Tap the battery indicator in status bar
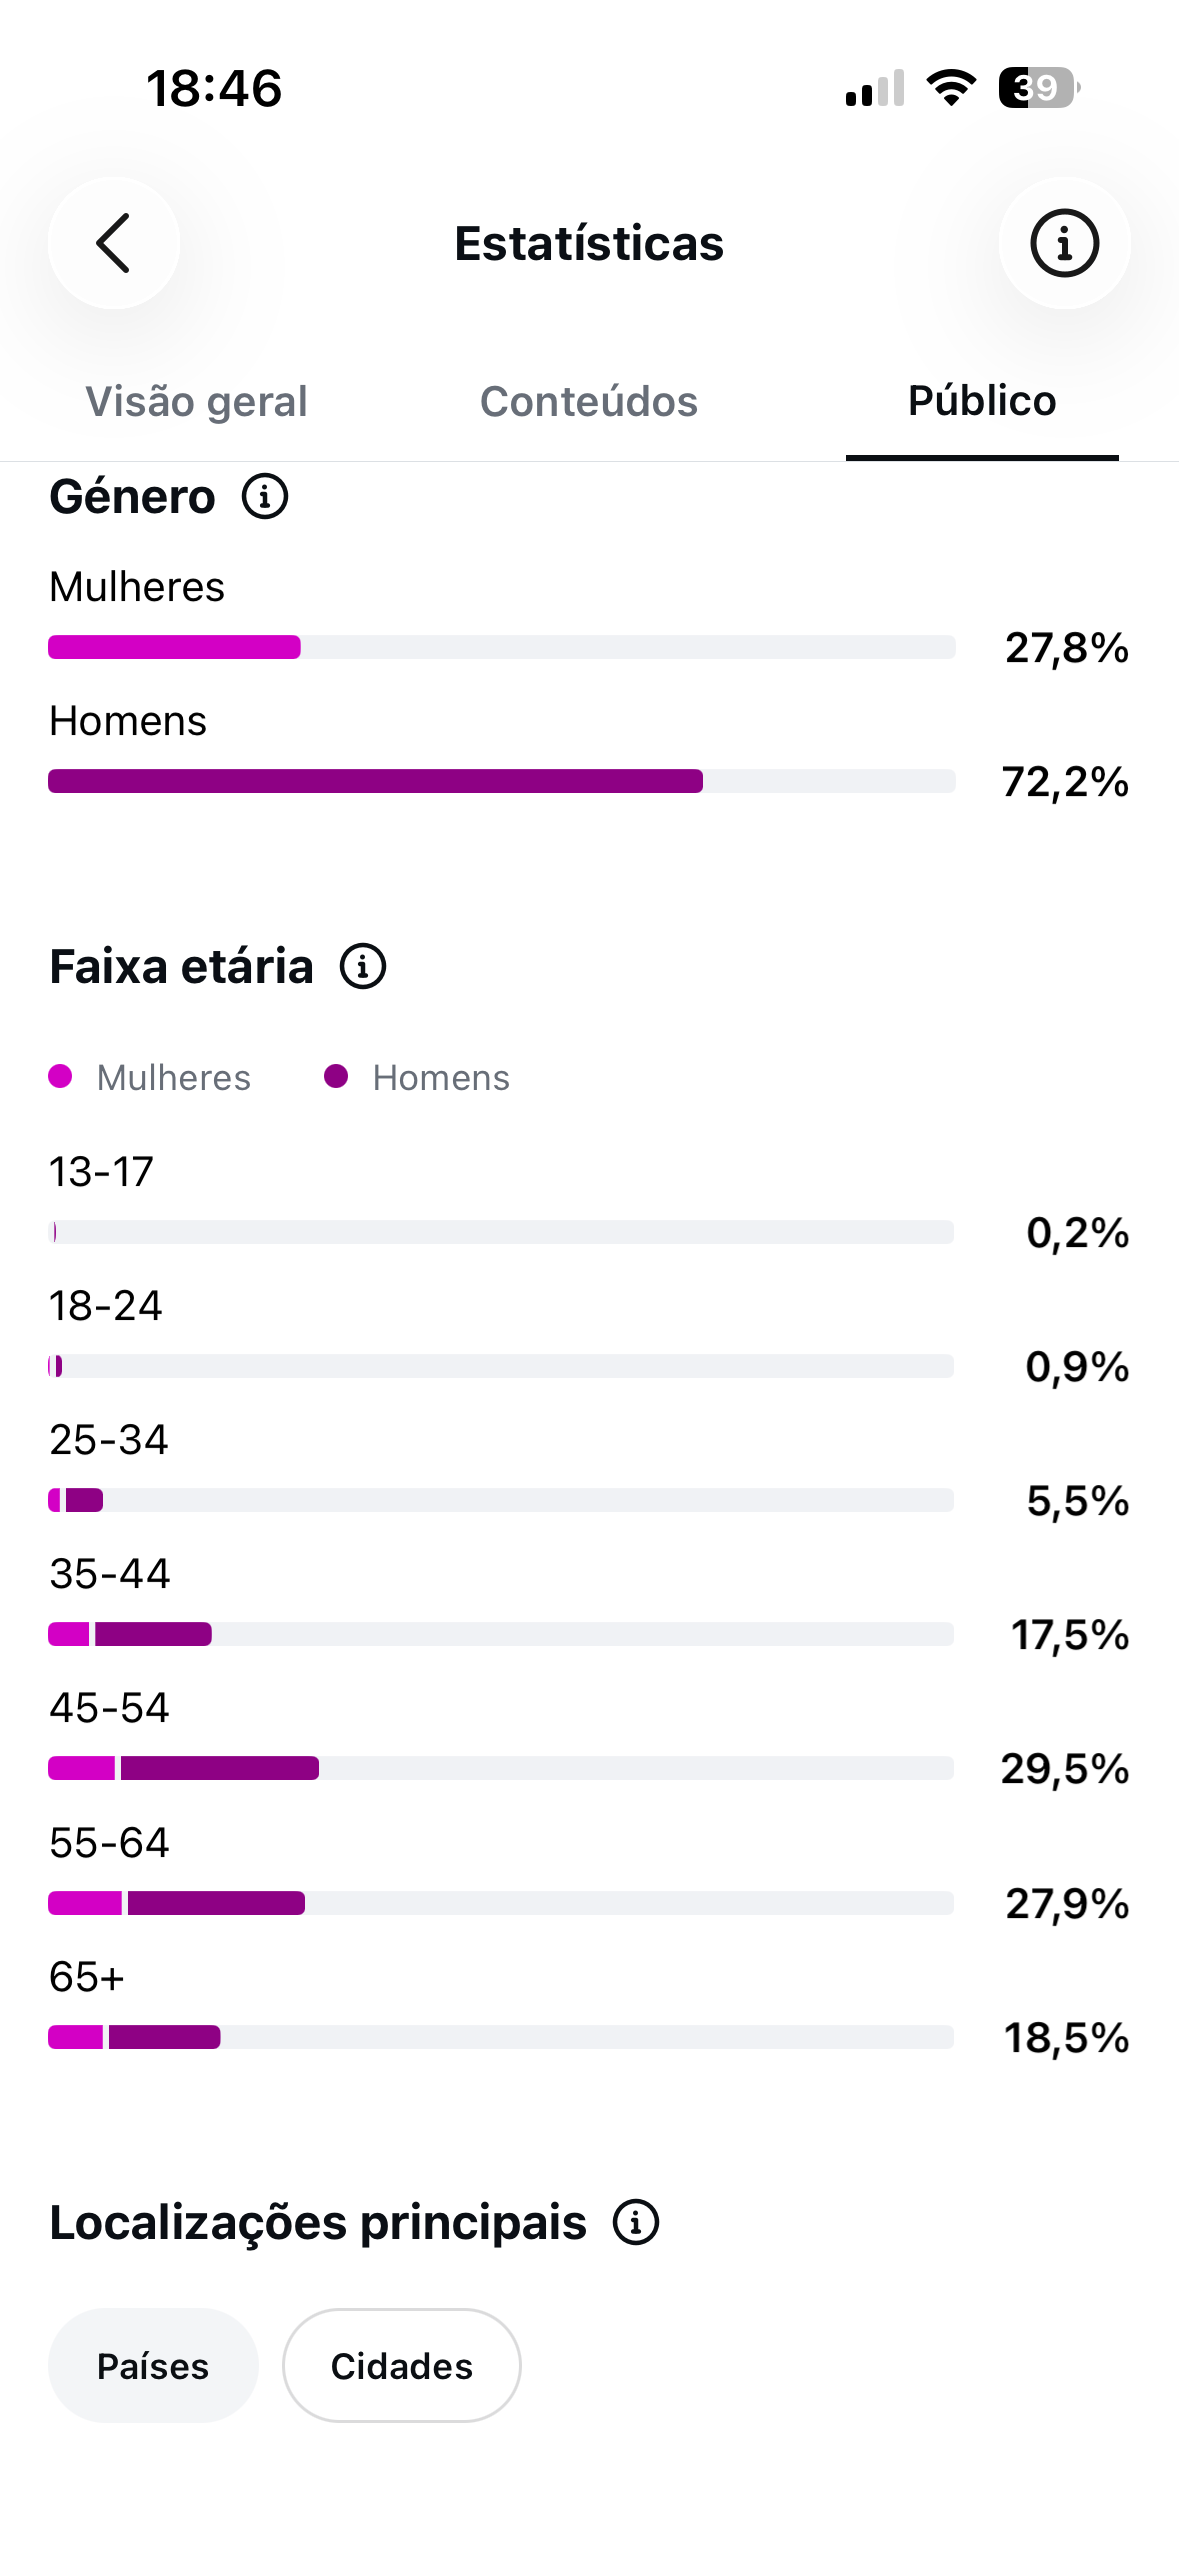Viewport: 1179px width, 2556px height. [1039, 88]
